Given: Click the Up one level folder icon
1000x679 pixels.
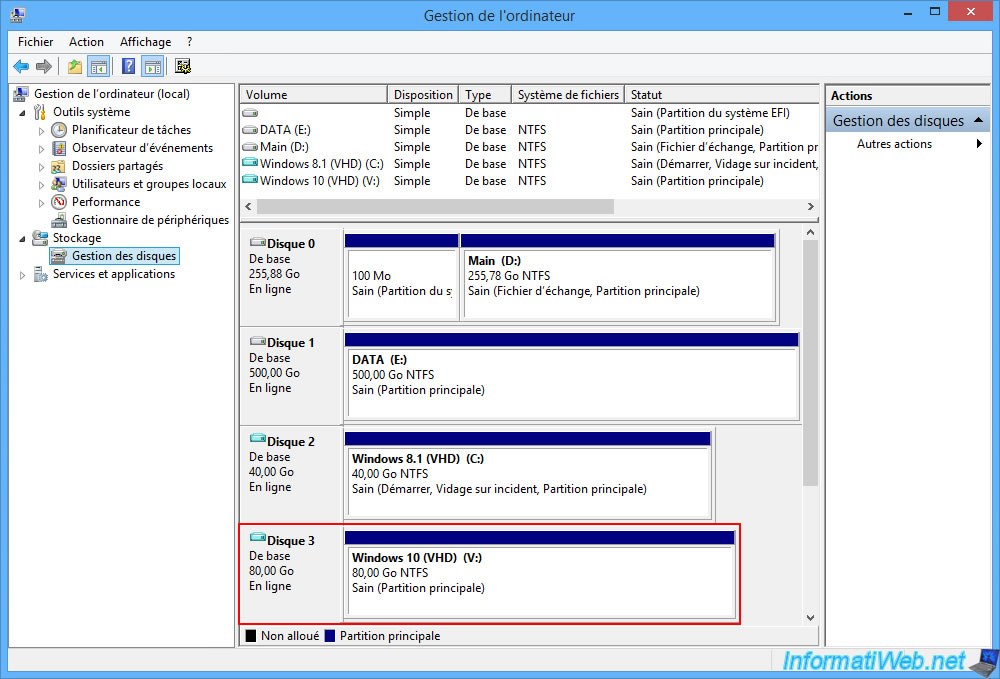Looking at the screenshot, I should (x=75, y=67).
